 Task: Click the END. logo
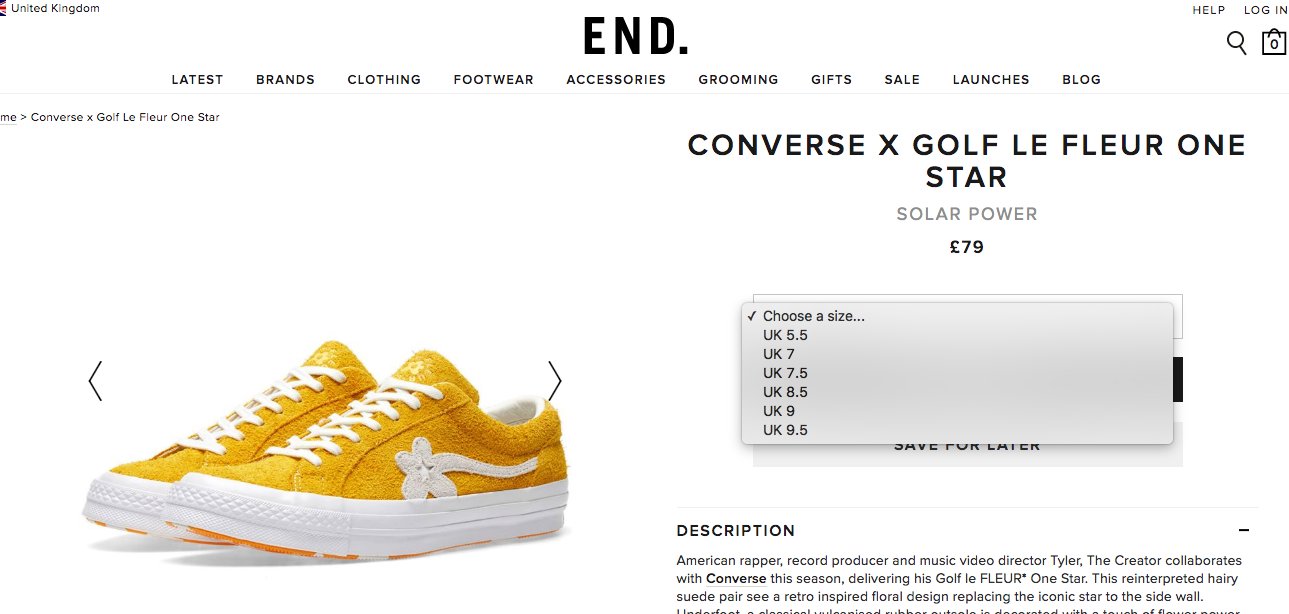point(636,37)
